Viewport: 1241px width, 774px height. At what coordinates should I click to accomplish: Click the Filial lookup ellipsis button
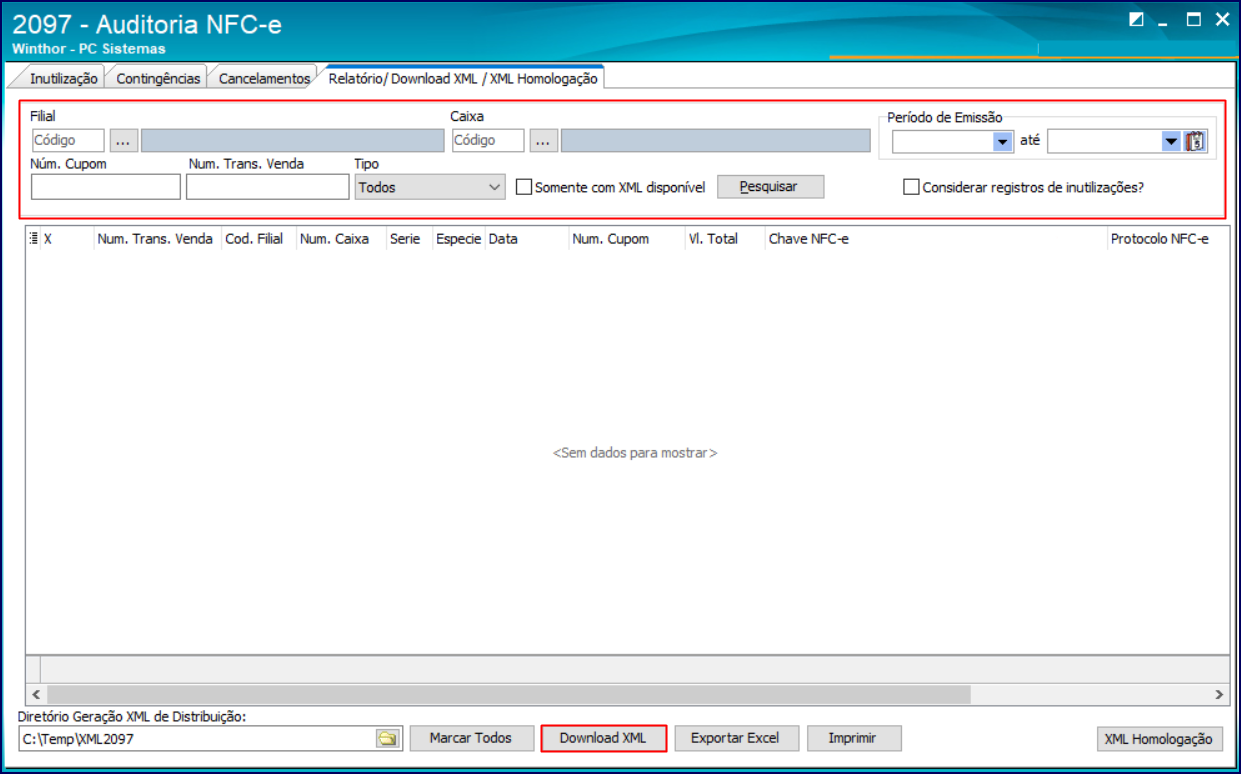[123, 141]
